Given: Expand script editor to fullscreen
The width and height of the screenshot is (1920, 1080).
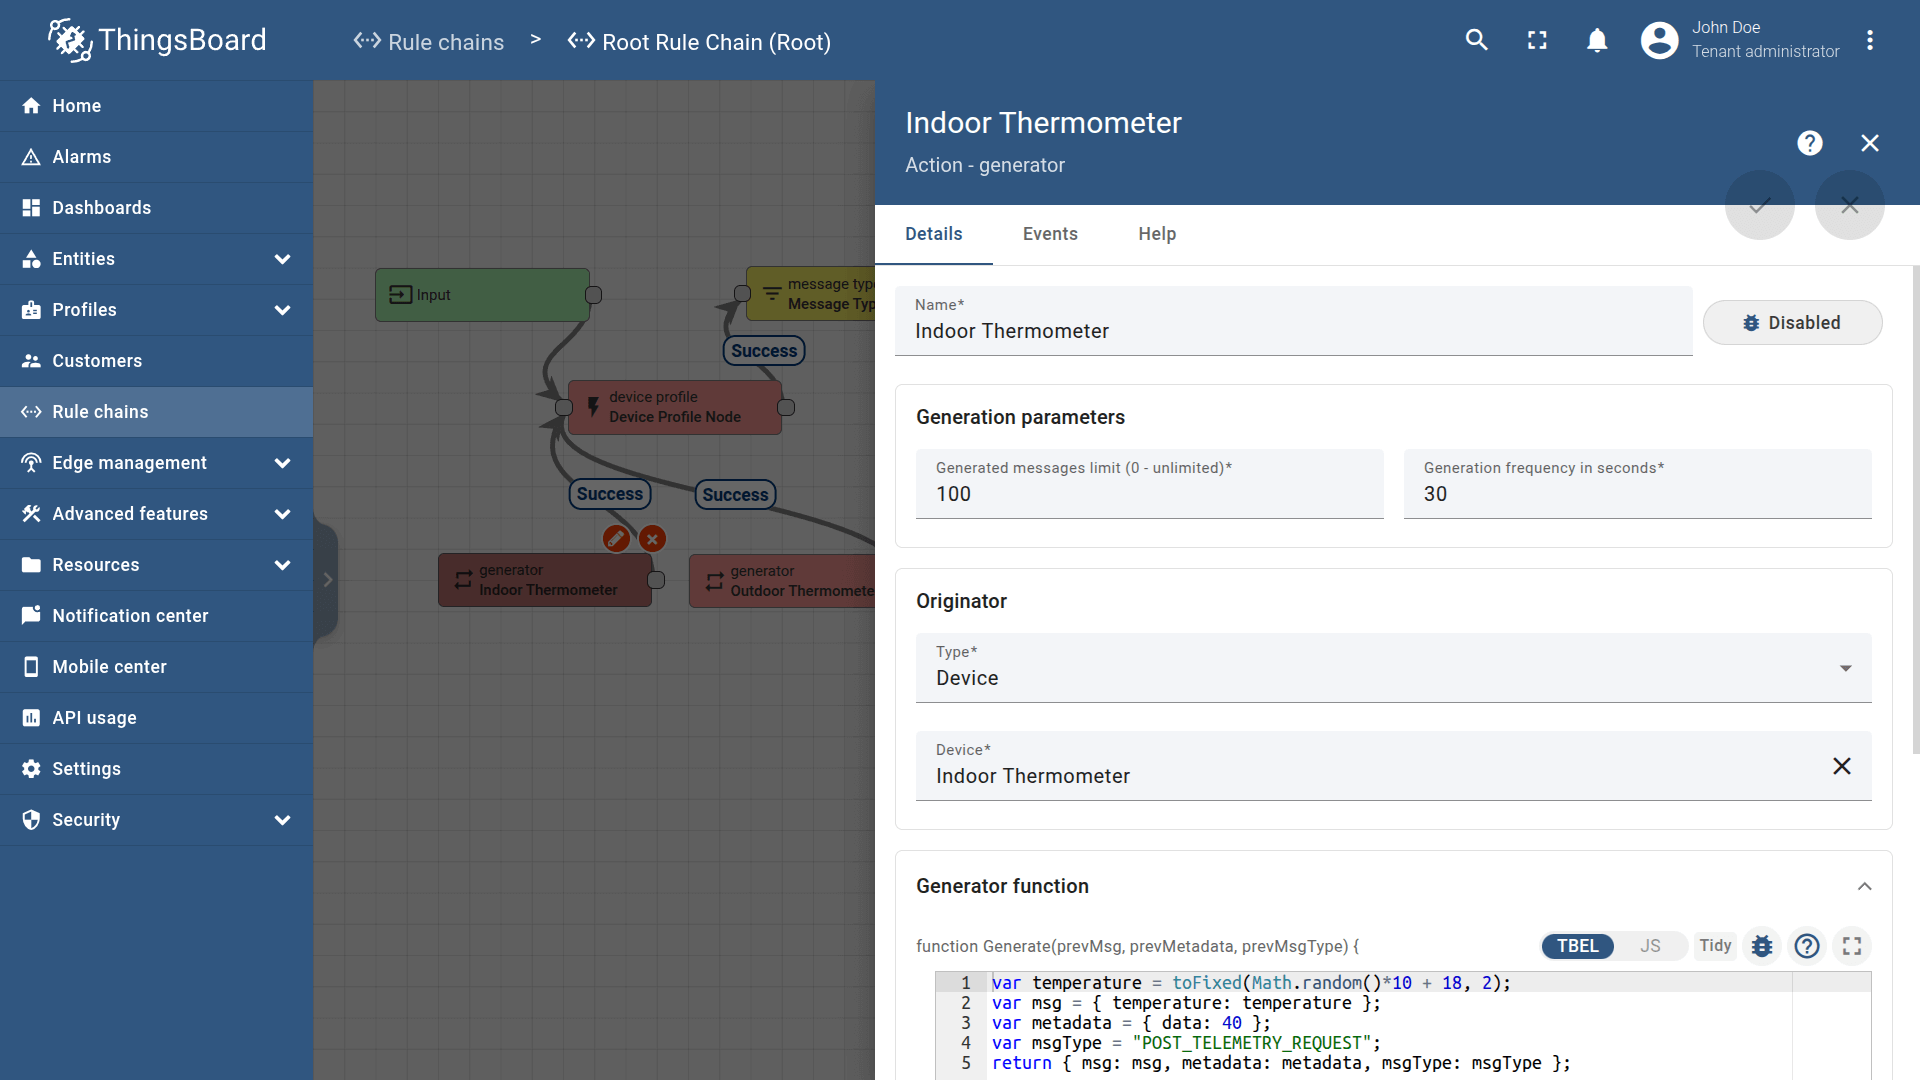Looking at the screenshot, I should [1851, 946].
